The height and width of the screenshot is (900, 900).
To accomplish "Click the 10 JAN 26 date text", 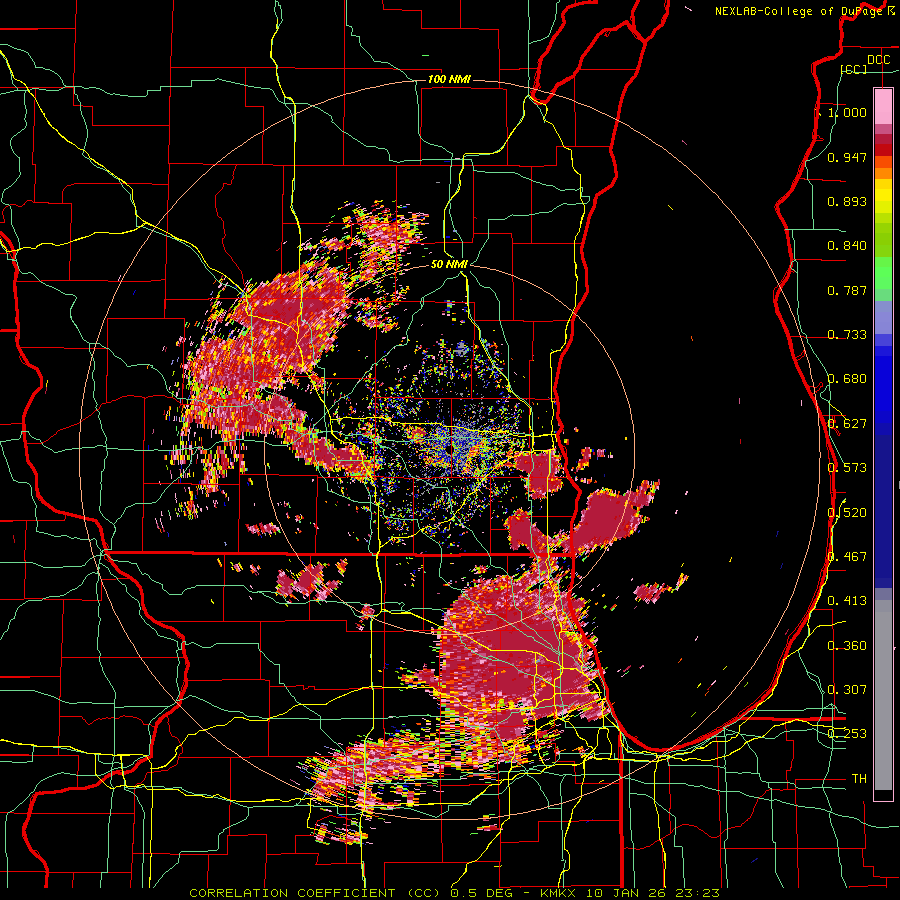I will click(628, 893).
